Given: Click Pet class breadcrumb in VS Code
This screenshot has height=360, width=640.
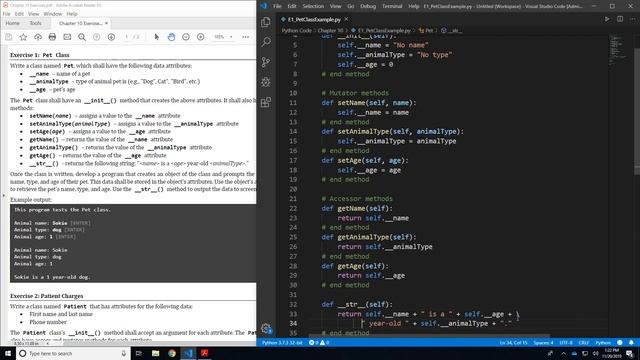Looking at the screenshot, I should tap(426, 31).
